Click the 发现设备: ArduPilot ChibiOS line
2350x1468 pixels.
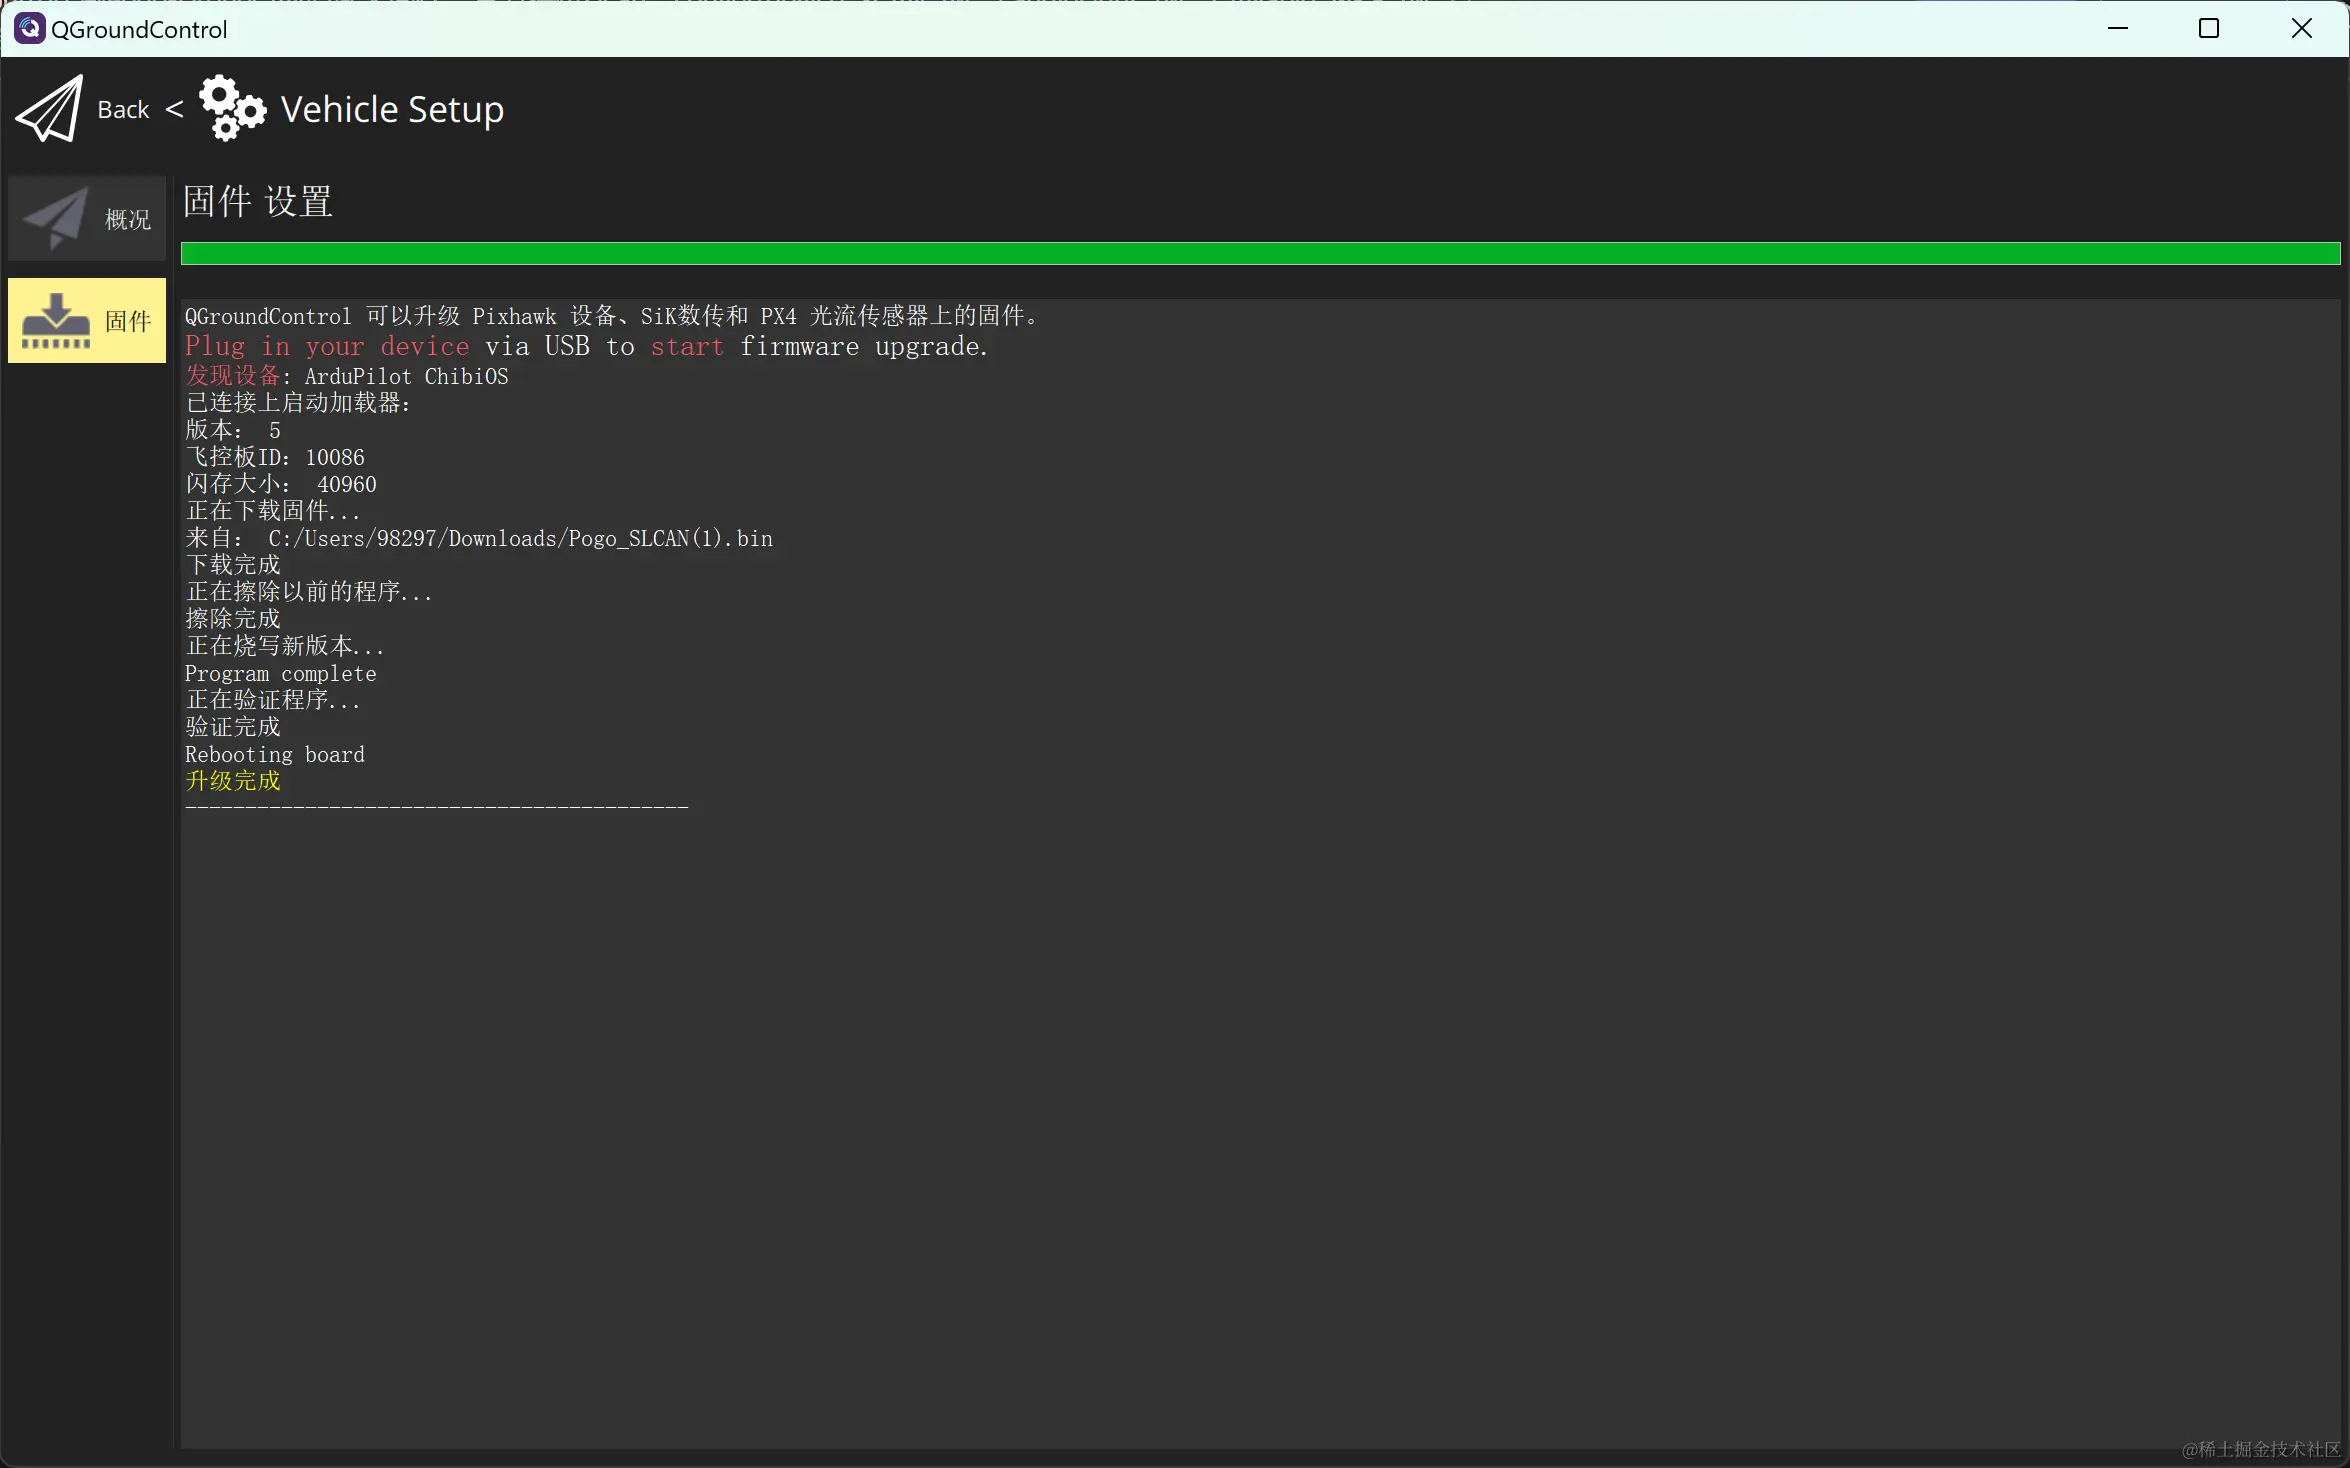point(347,377)
